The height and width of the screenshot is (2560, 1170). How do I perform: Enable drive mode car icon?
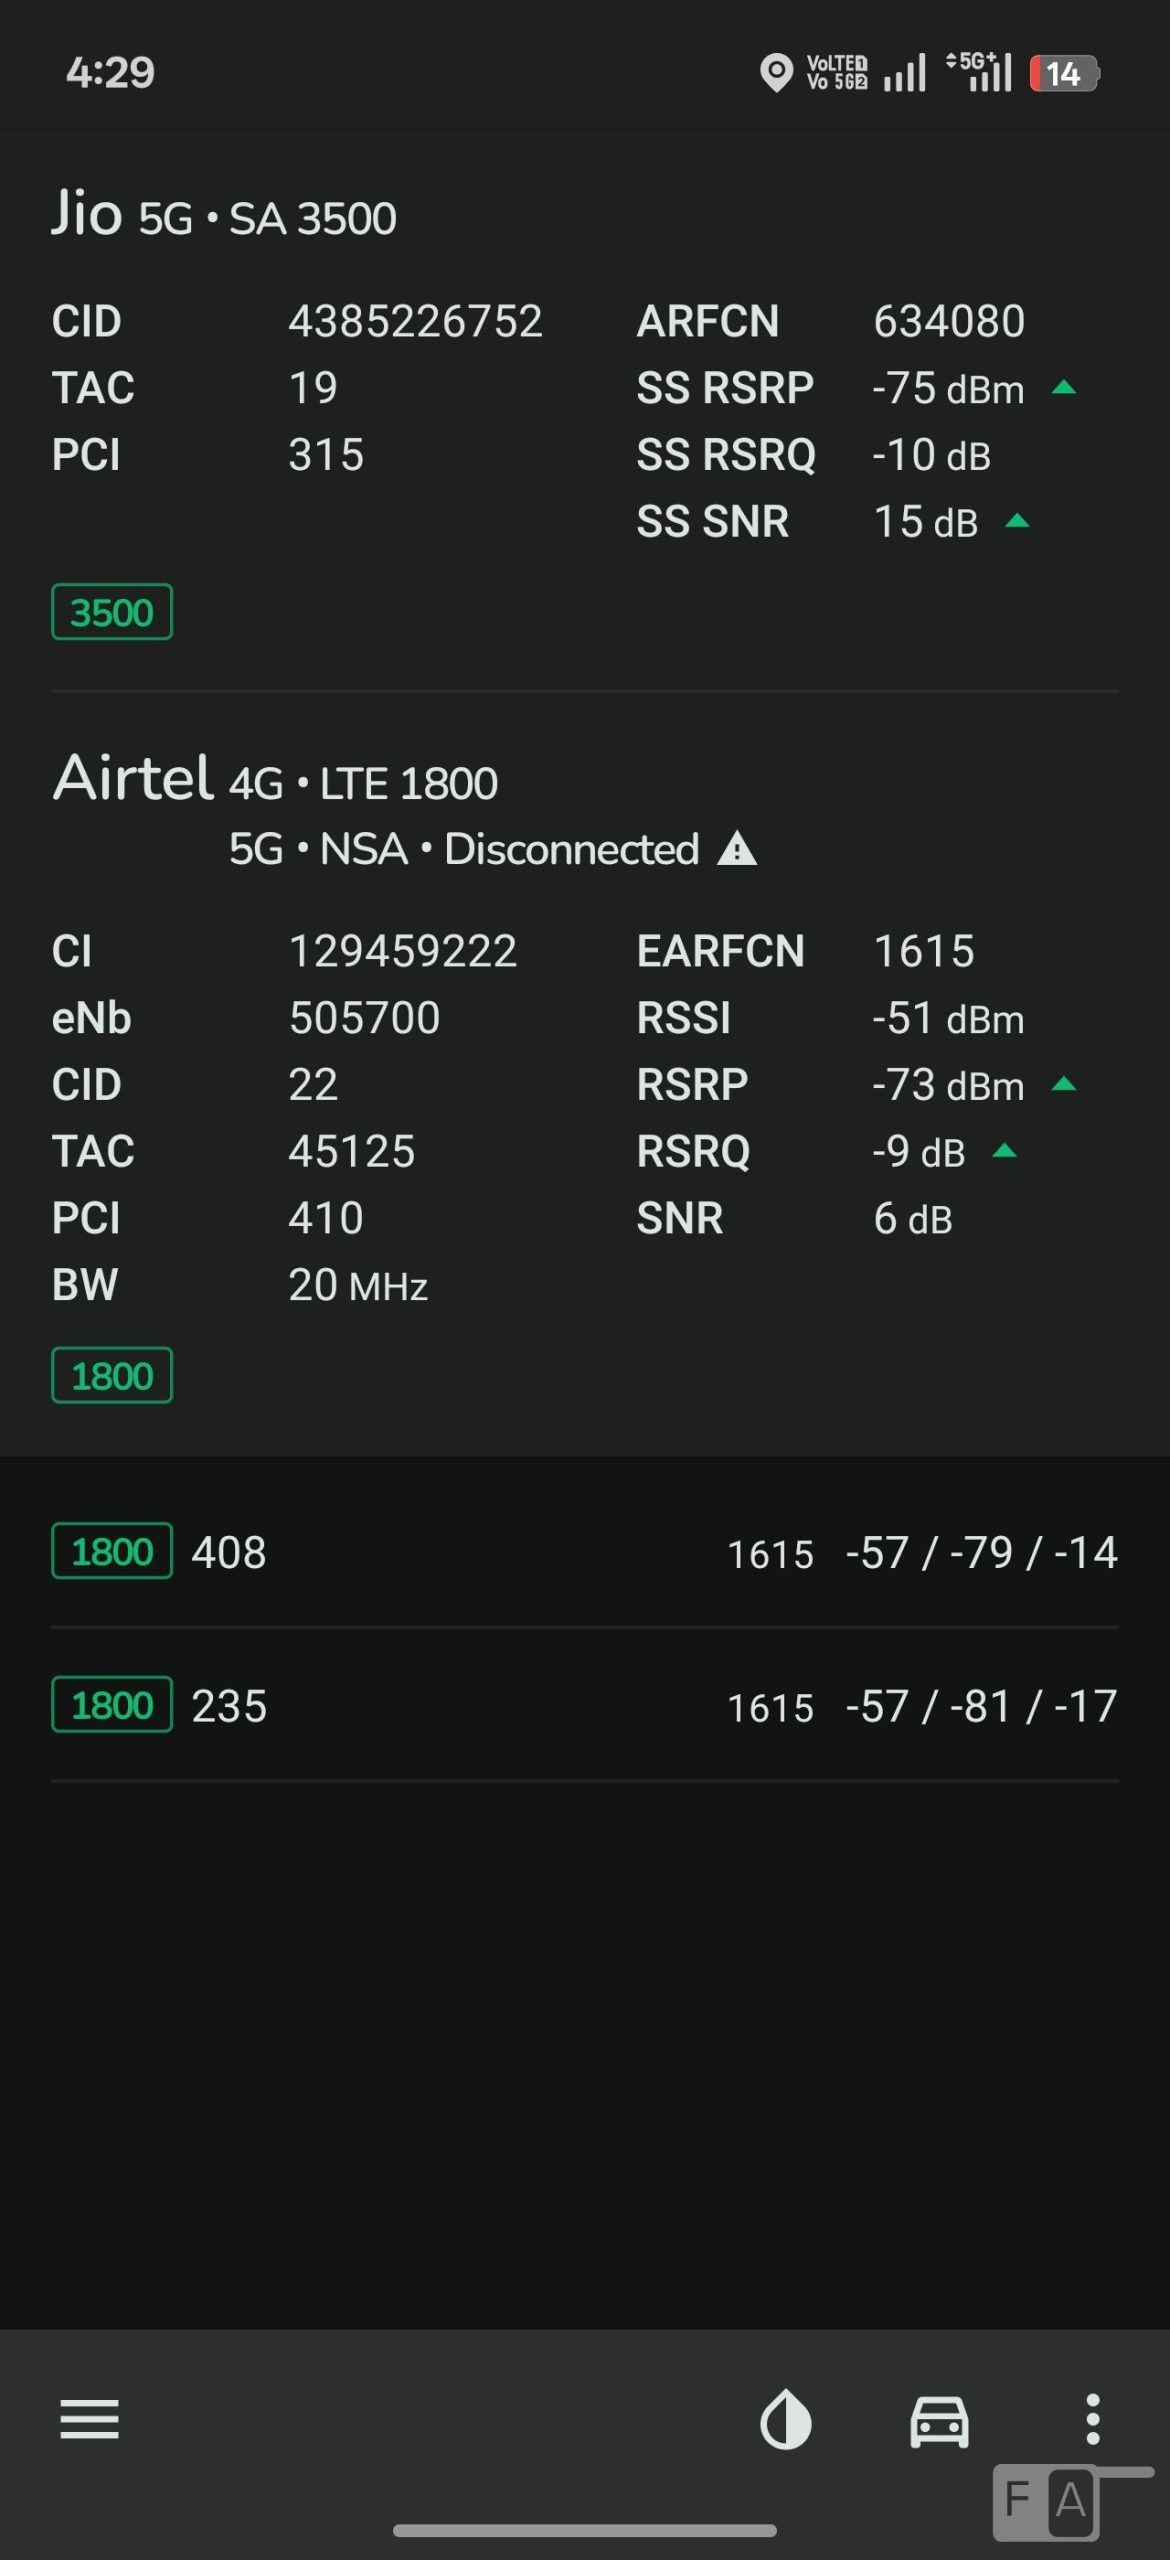939,2420
